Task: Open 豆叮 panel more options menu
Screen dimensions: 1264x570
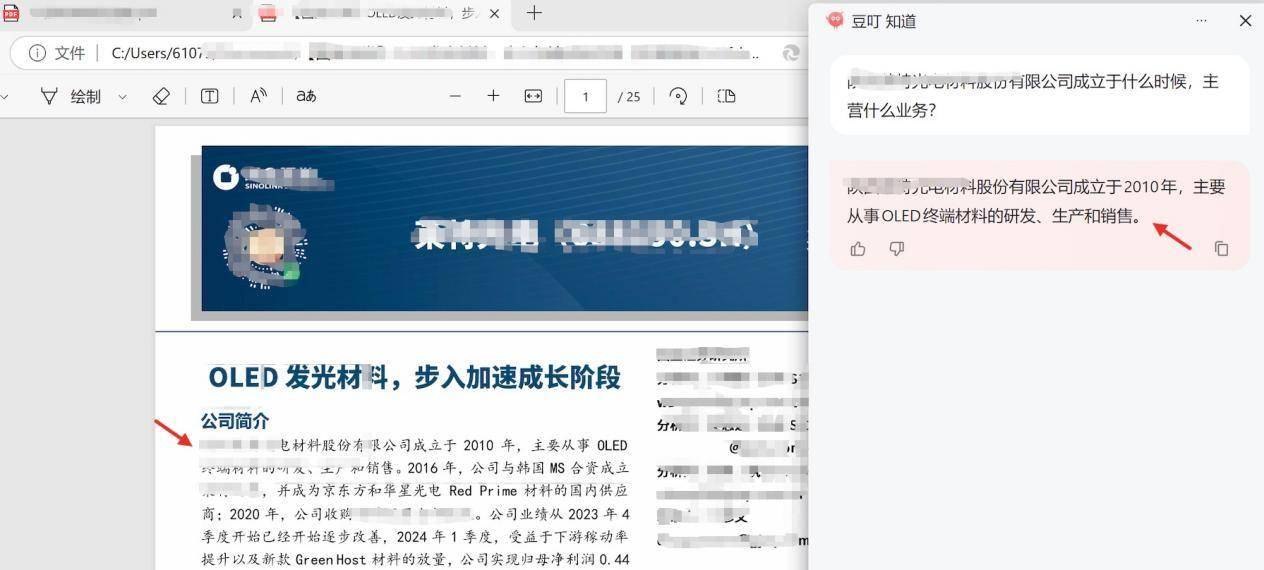Action: [x=1201, y=21]
